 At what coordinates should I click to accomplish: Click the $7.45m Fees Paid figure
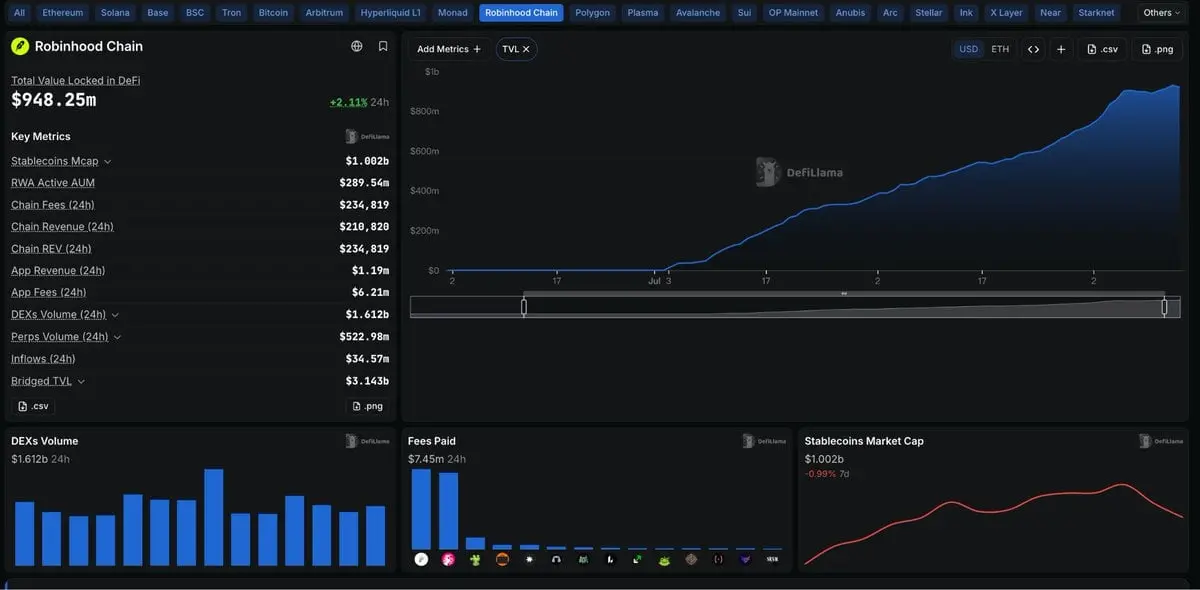point(426,459)
